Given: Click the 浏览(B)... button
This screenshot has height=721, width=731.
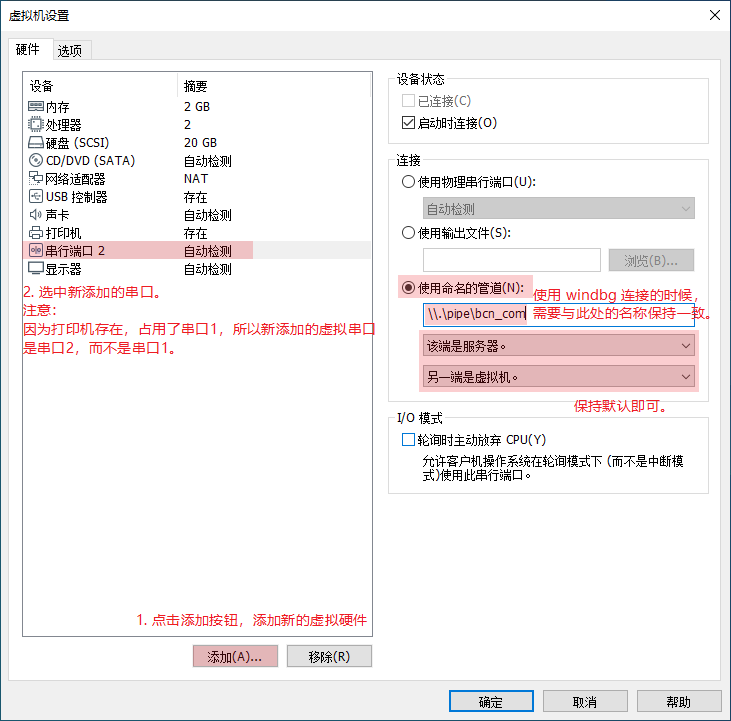Looking at the screenshot, I should pyautogui.click(x=651, y=260).
